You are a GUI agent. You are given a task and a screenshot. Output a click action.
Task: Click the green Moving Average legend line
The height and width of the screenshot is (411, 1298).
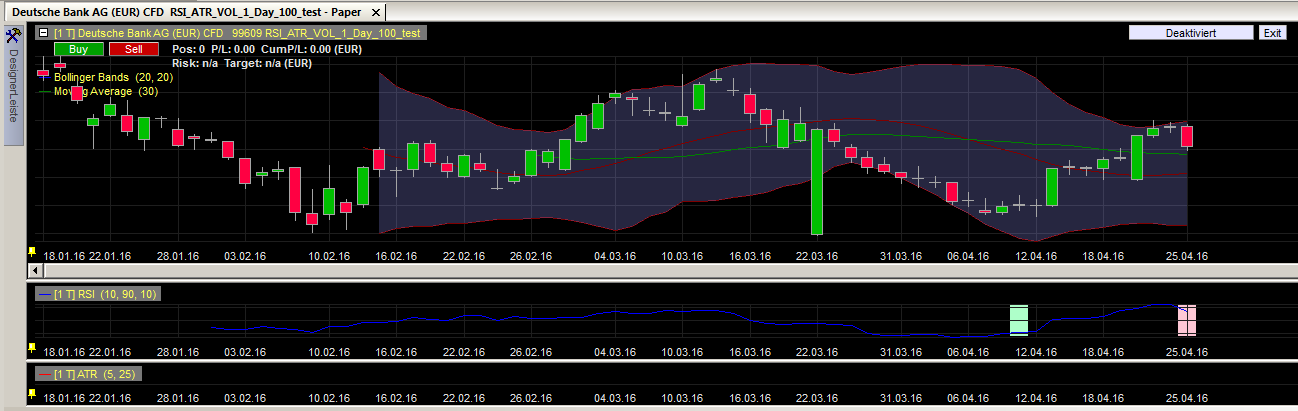pyautogui.click(x=45, y=92)
